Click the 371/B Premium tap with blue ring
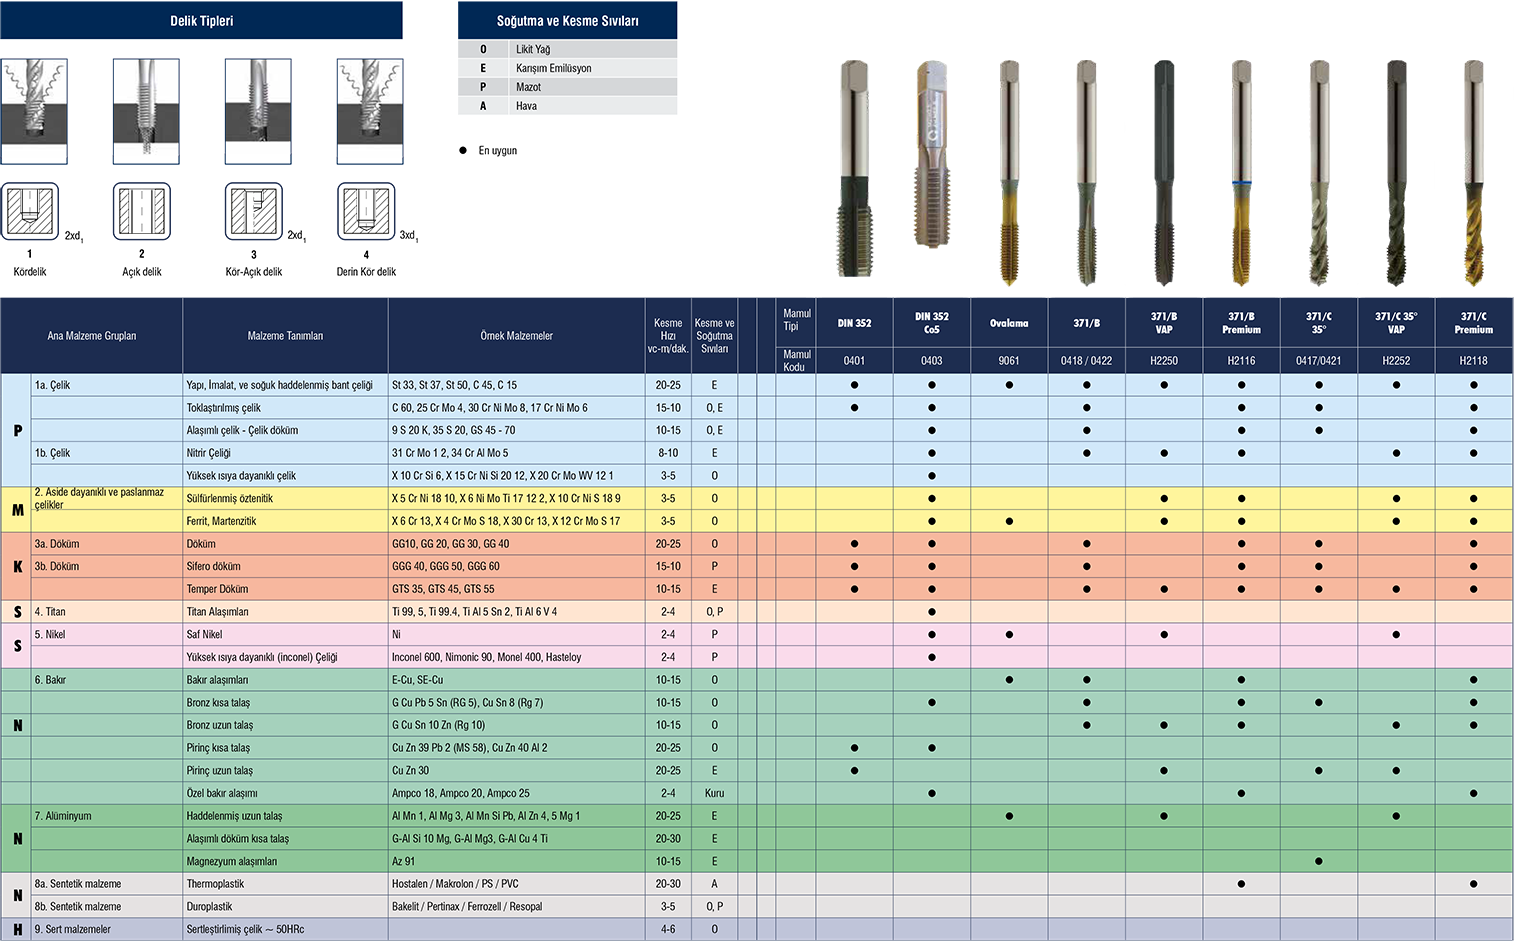1514x942 pixels. pyautogui.click(x=1241, y=175)
